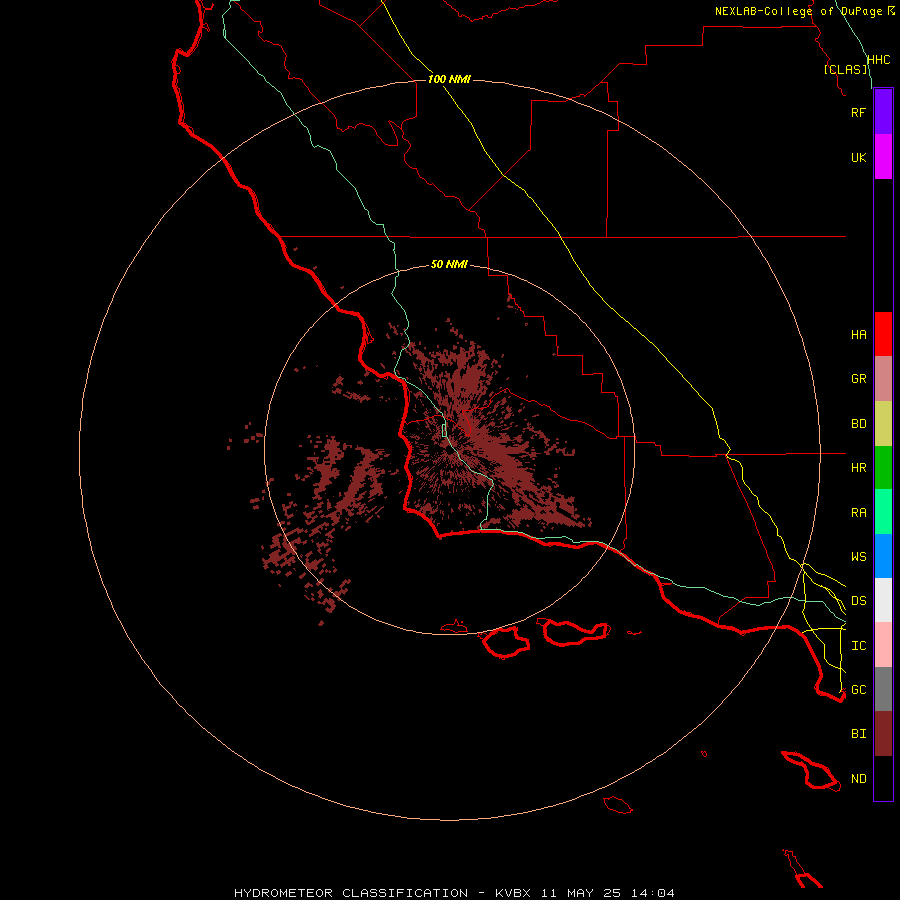900x900 pixels.
Task: Click the BI brown legend swatch
Action: 883,734
